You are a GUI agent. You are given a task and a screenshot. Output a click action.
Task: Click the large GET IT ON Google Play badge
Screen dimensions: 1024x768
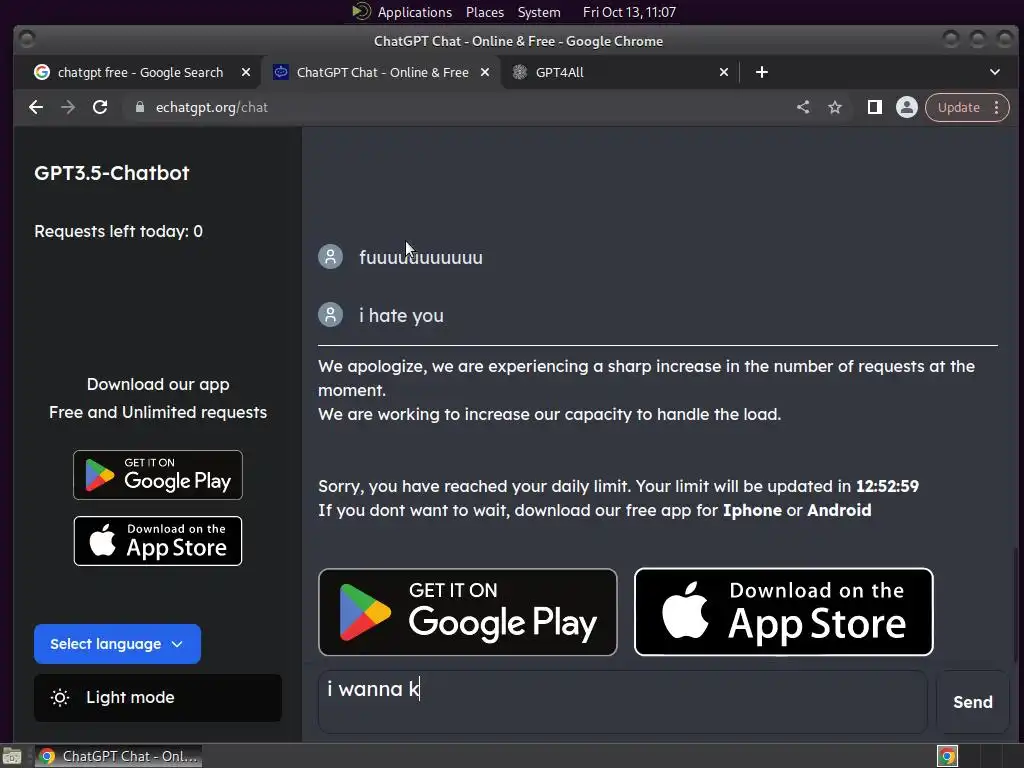(468, 612)
